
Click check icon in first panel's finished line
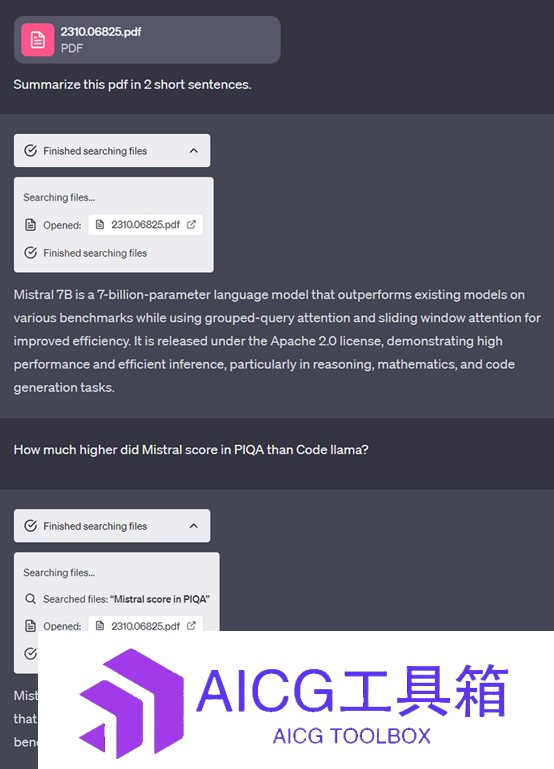[30, 253]
